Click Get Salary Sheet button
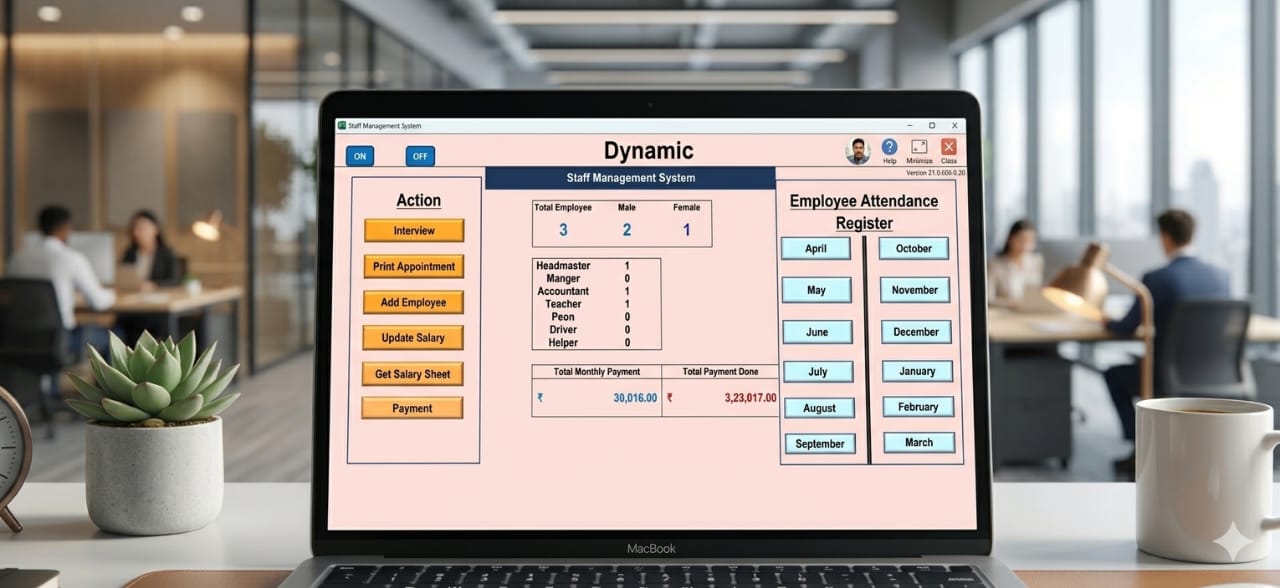Screen dimensions: 1280x588 (x=413, y=373)
